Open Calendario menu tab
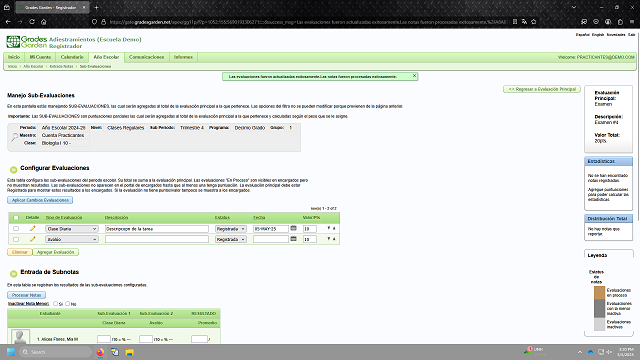This screenshot has width=640, height=360. [x=72, y=57]
